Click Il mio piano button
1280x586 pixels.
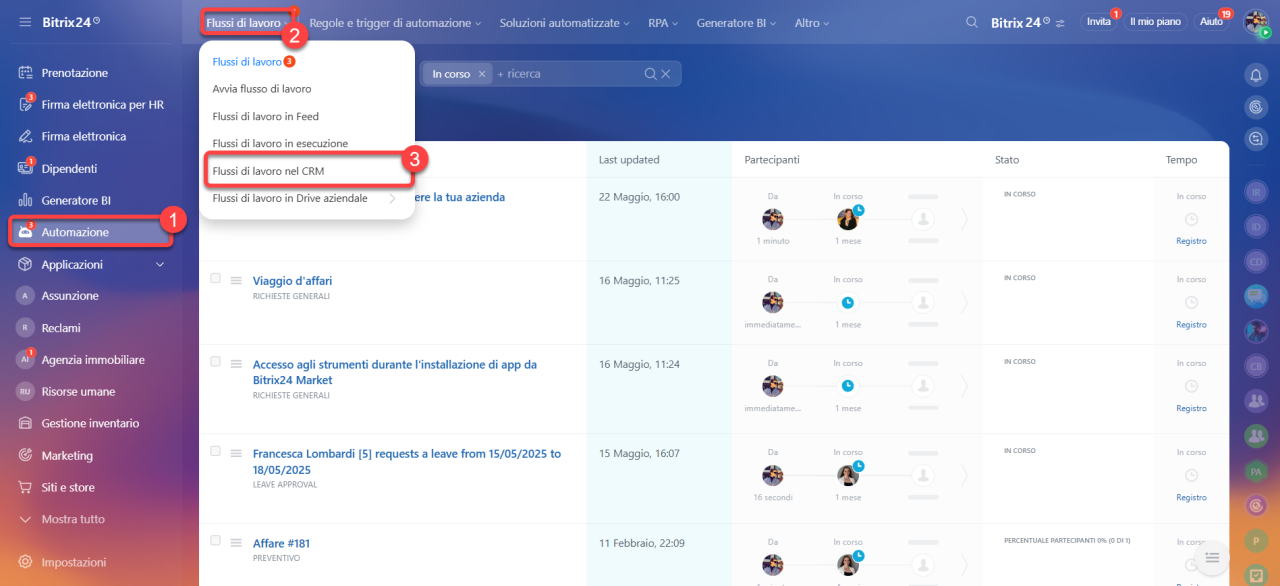[1155, 22]
